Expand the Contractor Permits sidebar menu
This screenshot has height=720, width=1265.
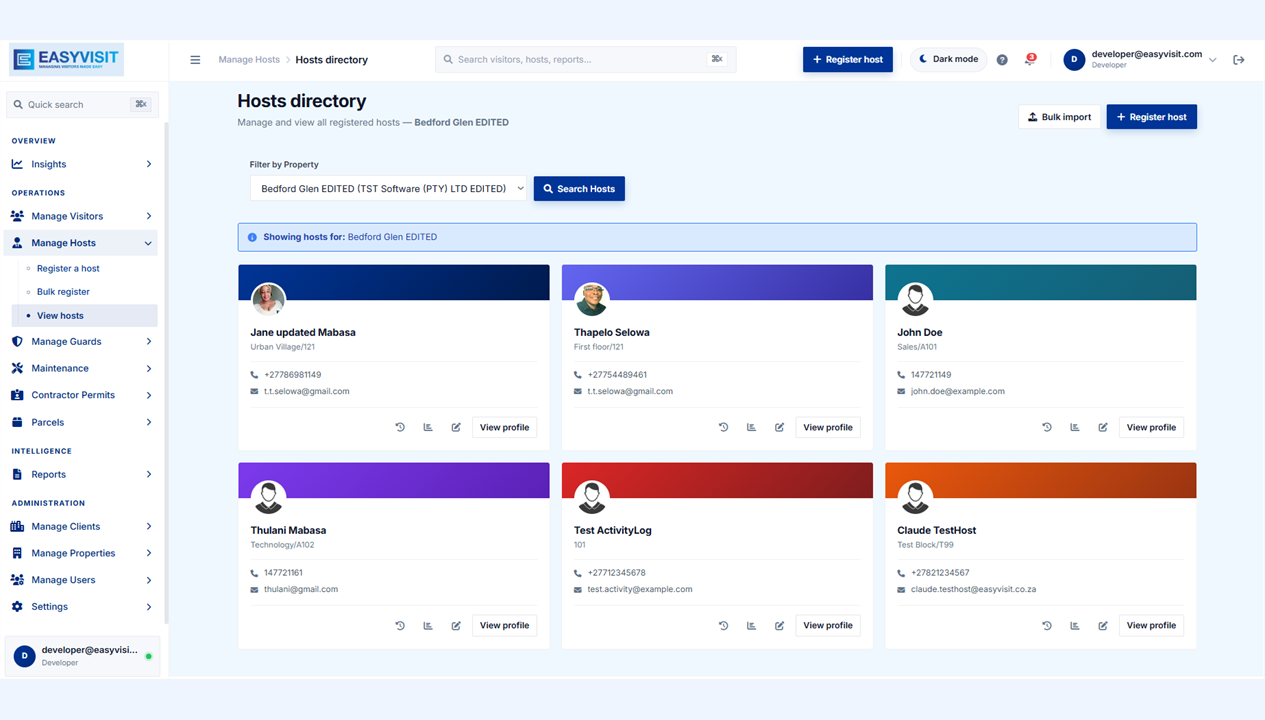[81, 395]
